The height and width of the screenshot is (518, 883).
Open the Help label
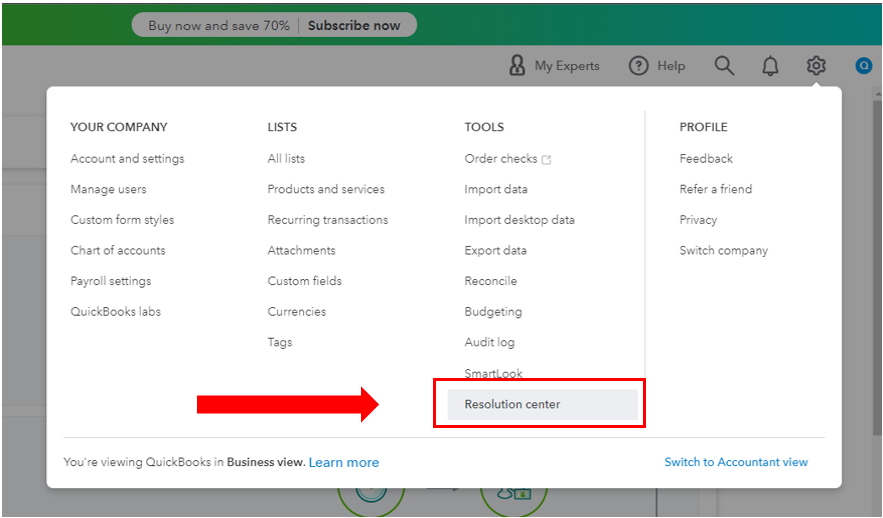pos(671,66)
